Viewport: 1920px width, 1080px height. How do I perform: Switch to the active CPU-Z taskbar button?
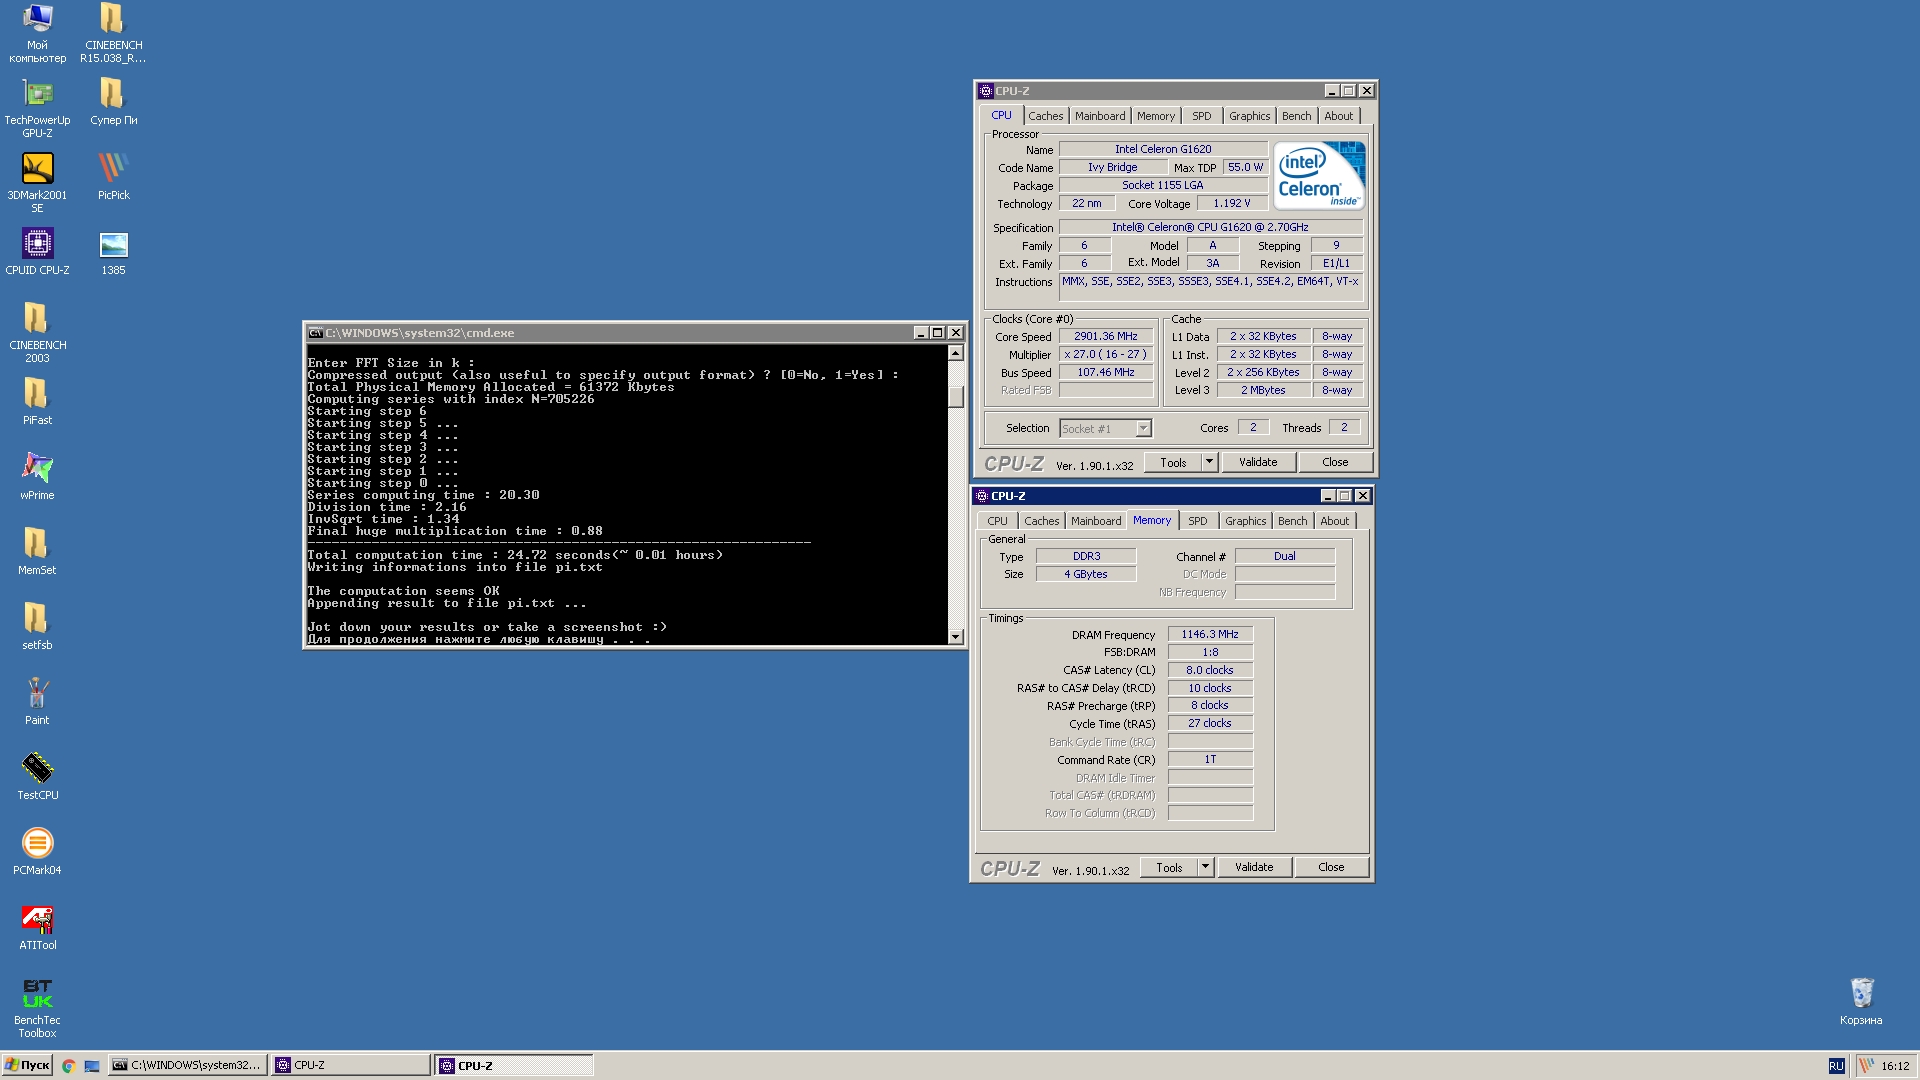click(x=514, y=1066)
